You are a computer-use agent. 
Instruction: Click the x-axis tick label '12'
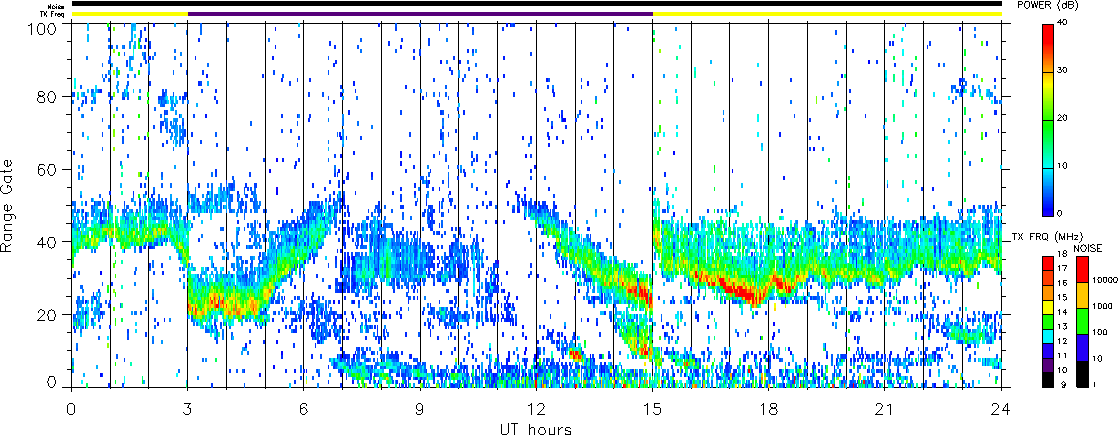(x=536, y=409)
